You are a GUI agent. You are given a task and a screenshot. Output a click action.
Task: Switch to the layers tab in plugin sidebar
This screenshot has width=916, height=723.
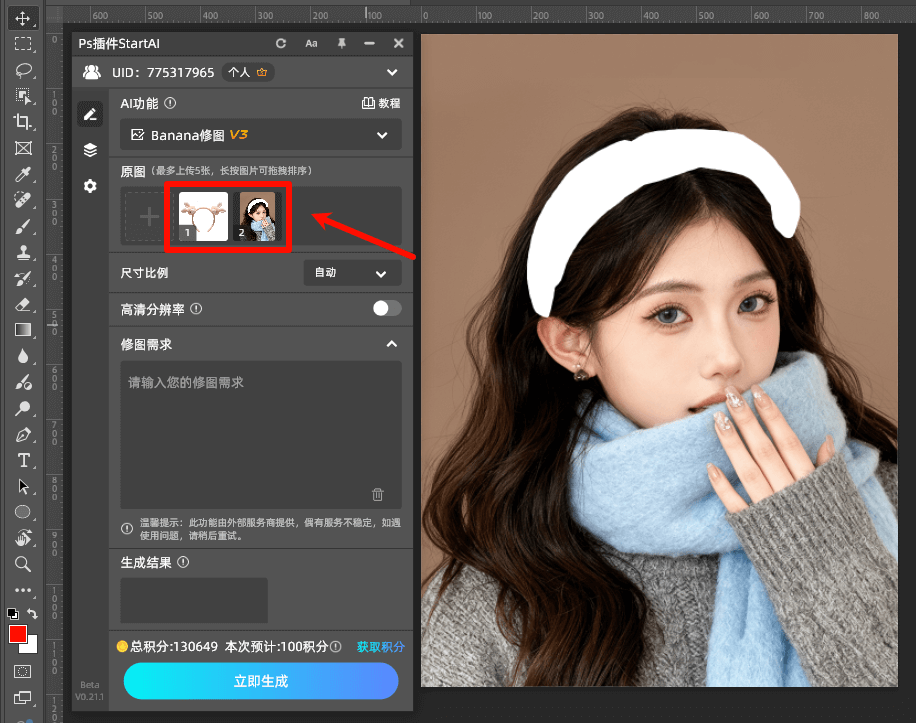(x=90, y=150)
